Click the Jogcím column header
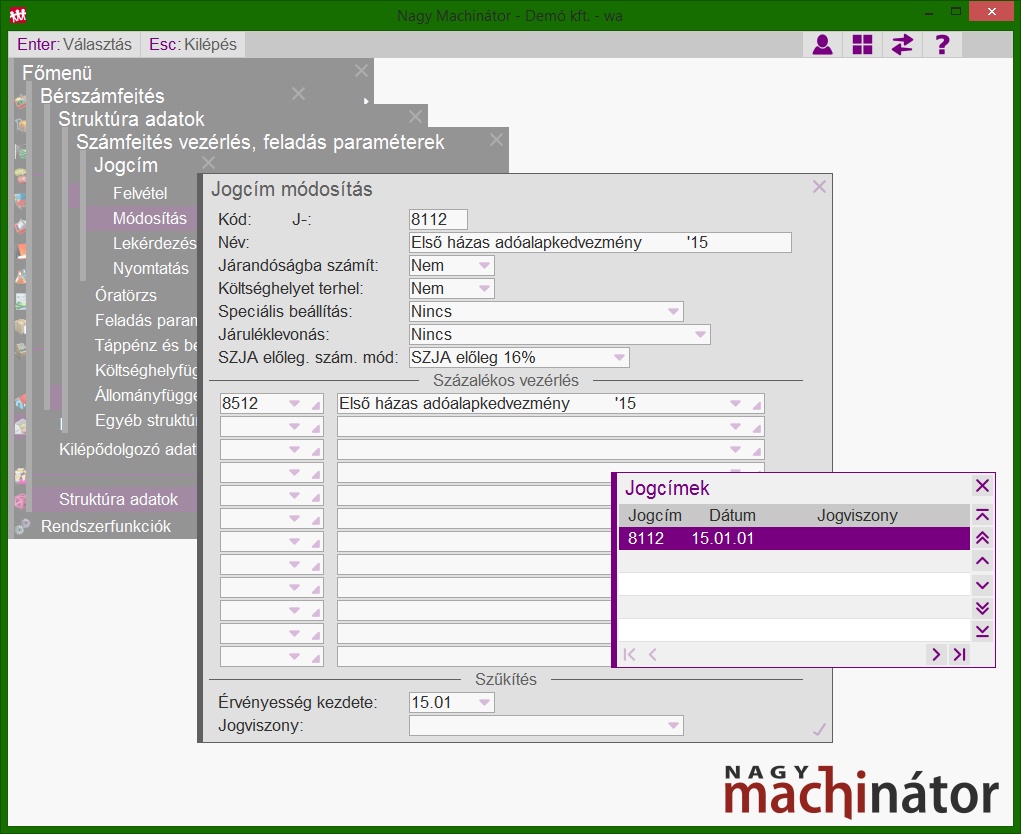The image size is (1021, 834). tap(654, 516)
